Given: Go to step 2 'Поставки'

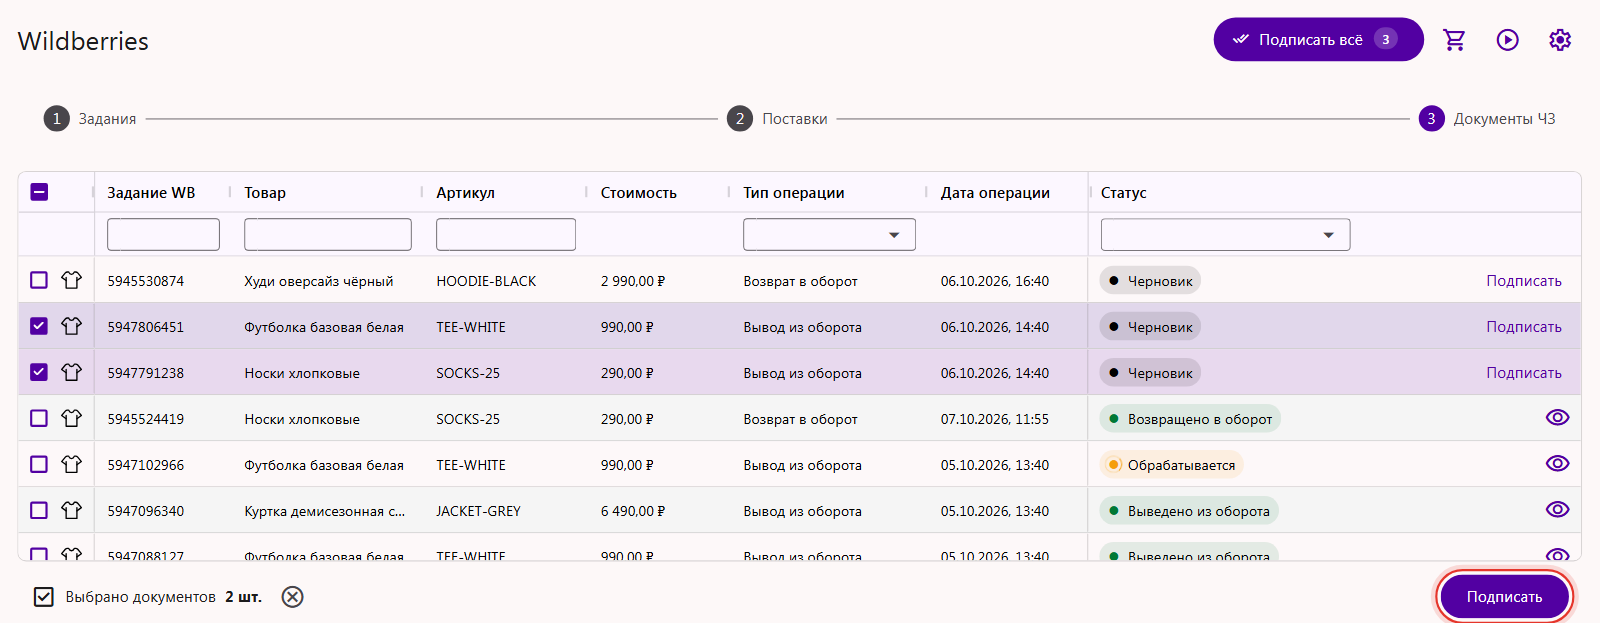Looking at the screenshot, I should coord(777,119).
